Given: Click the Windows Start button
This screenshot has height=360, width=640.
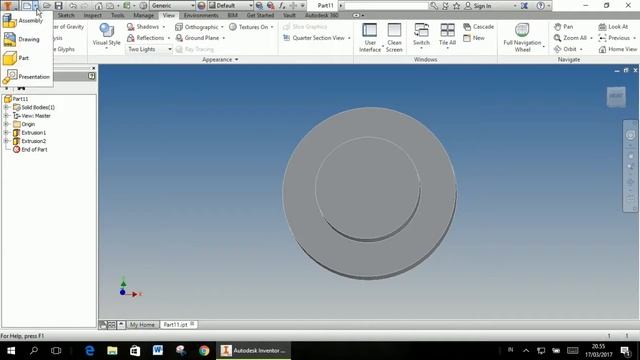Looking at the screenshot, I should [x=11, y=350].
